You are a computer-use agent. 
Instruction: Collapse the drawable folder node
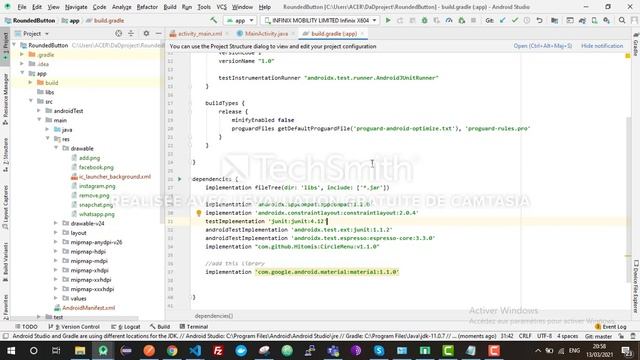[x=56, y=148]
